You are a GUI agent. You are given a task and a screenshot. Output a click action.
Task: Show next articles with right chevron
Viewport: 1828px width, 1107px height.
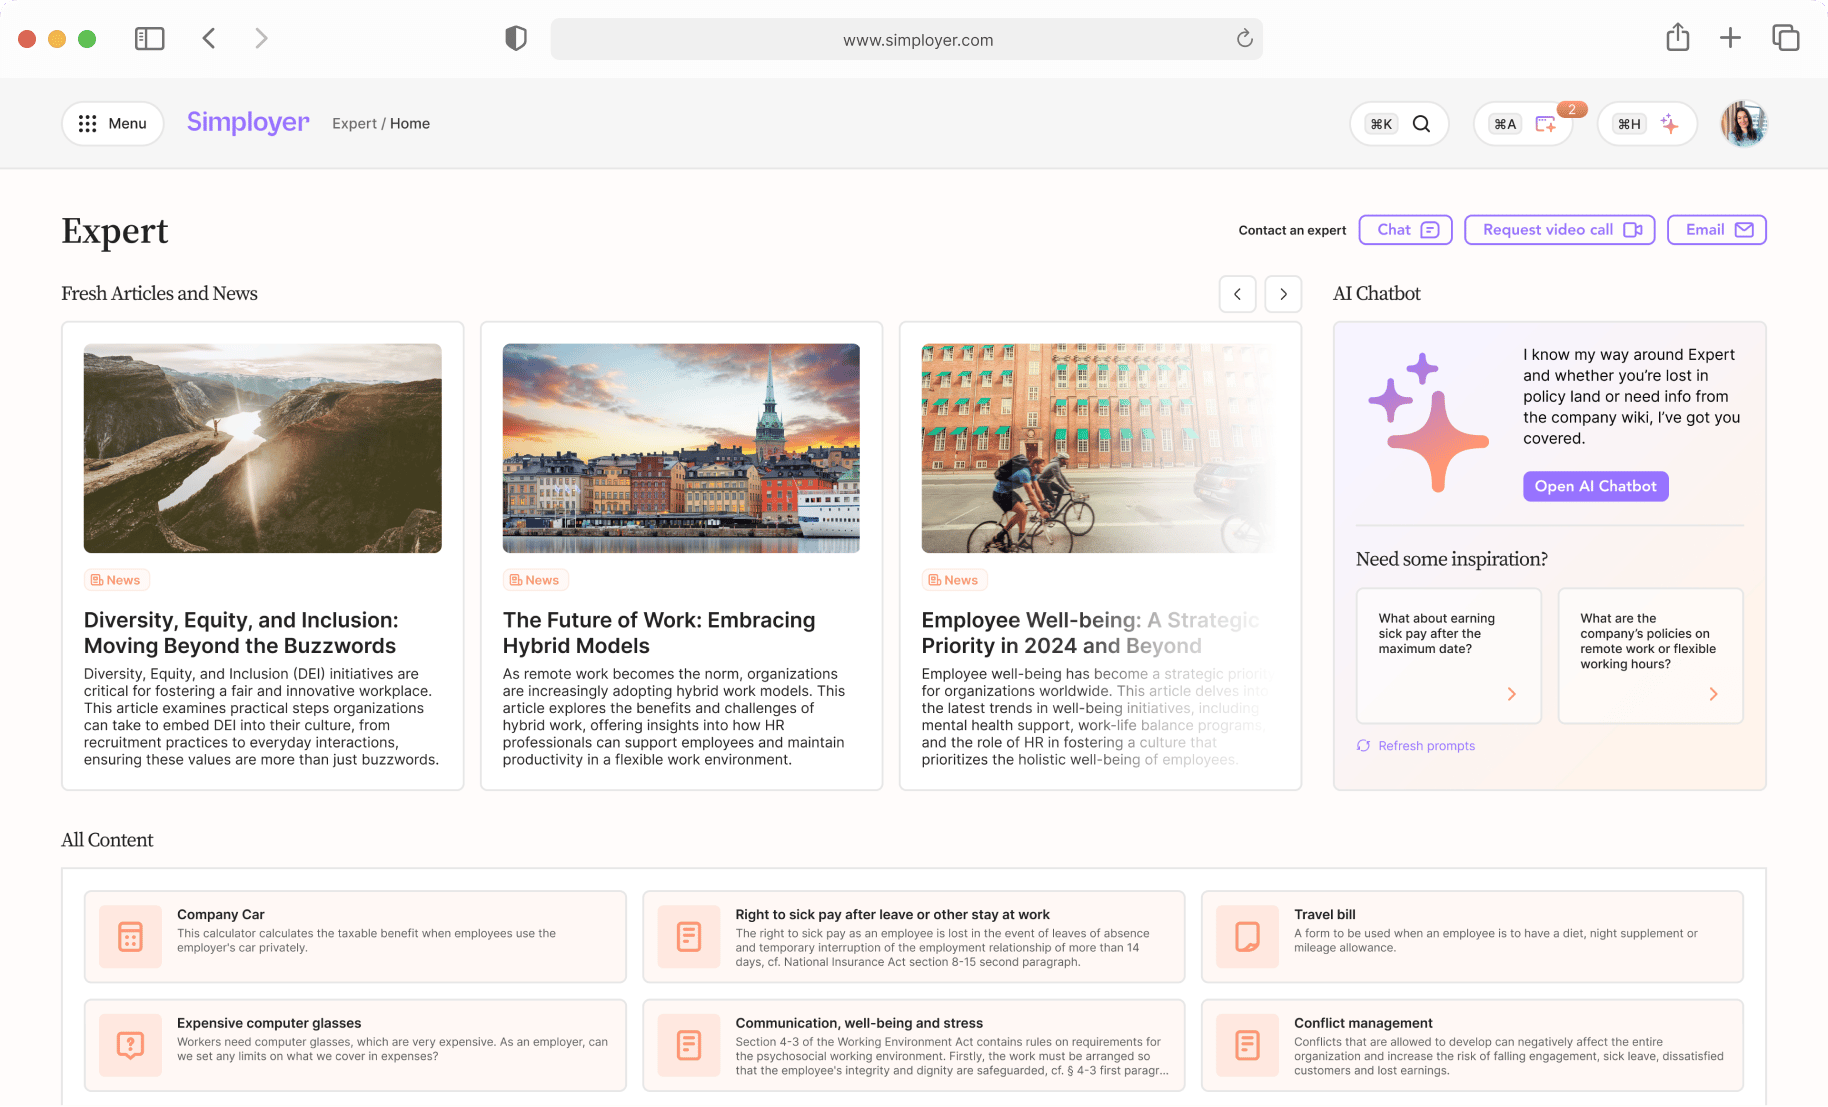1283,294
